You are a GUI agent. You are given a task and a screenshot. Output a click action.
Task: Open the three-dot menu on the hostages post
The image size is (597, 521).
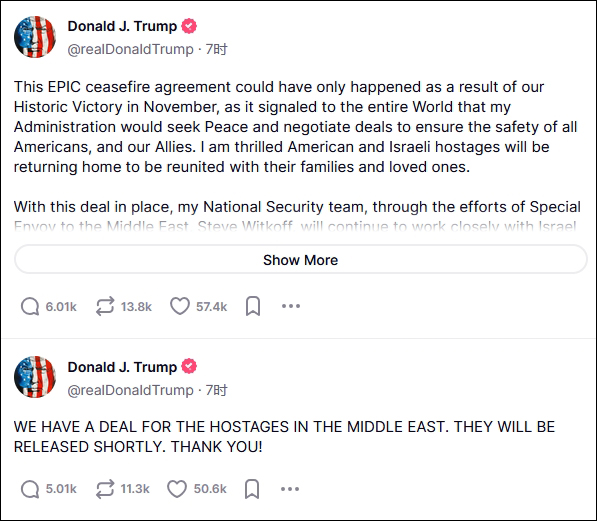(x=290, y=489)
